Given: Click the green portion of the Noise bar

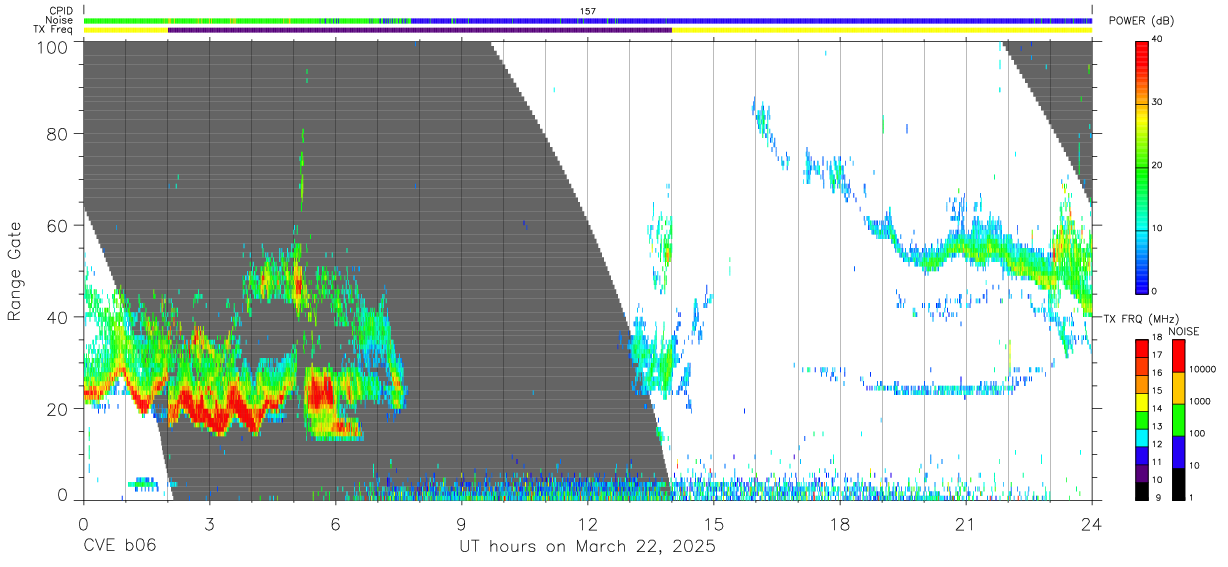Looking at the screenshot, I should click(245, 20).
